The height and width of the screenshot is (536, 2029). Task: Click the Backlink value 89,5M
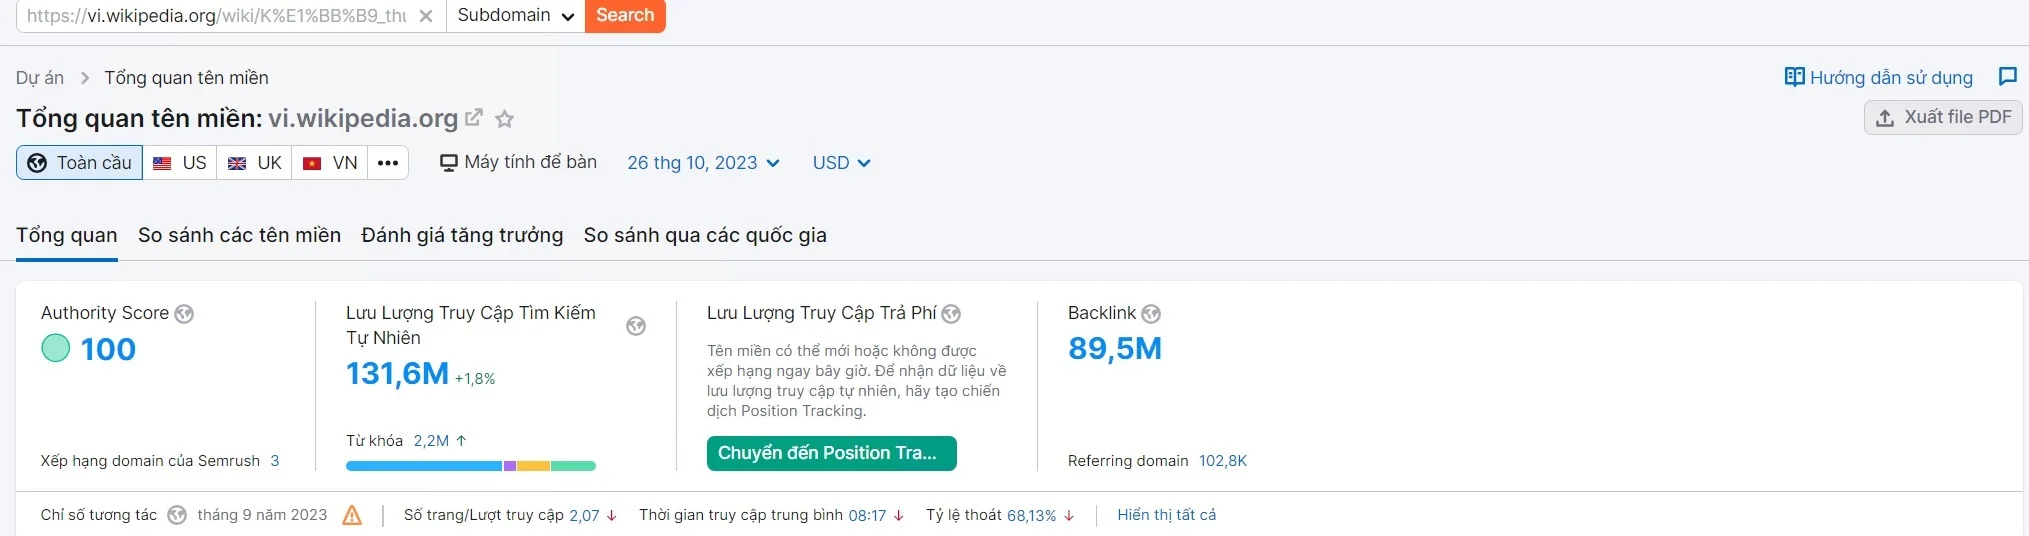pyautogui.click(x=1115, y=349)
